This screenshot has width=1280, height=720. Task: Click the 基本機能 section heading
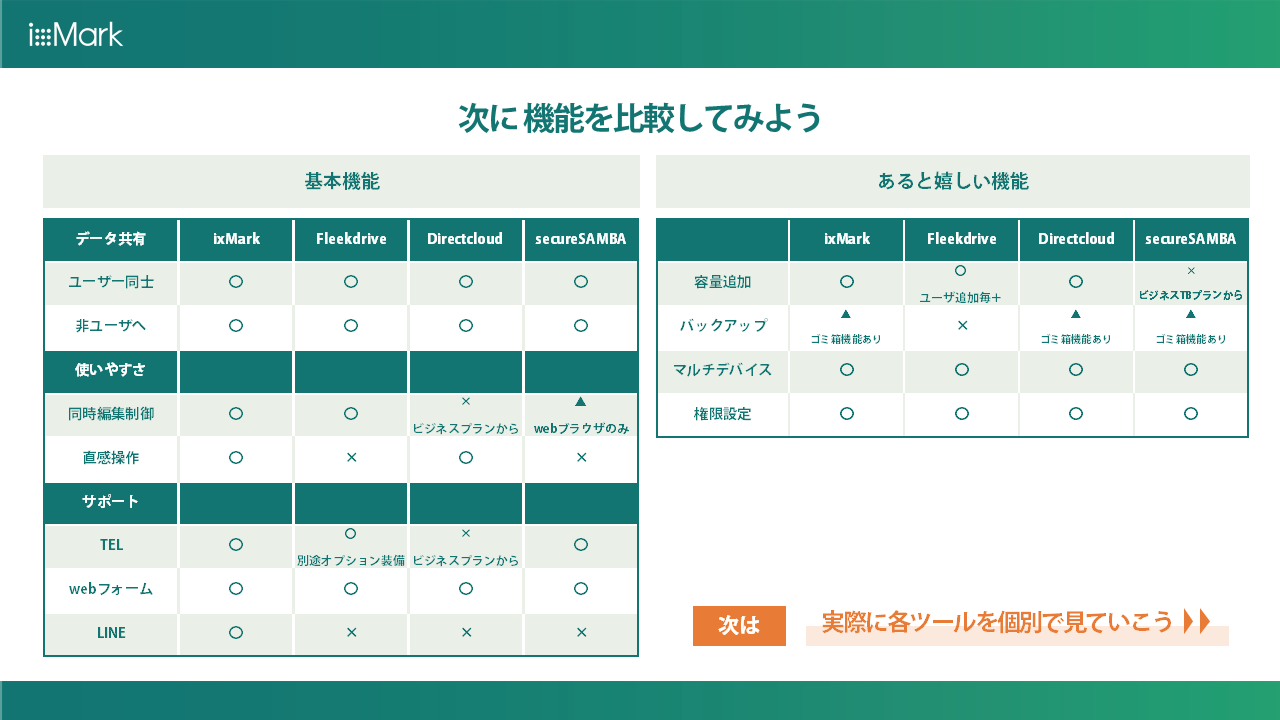coord(341,181)
